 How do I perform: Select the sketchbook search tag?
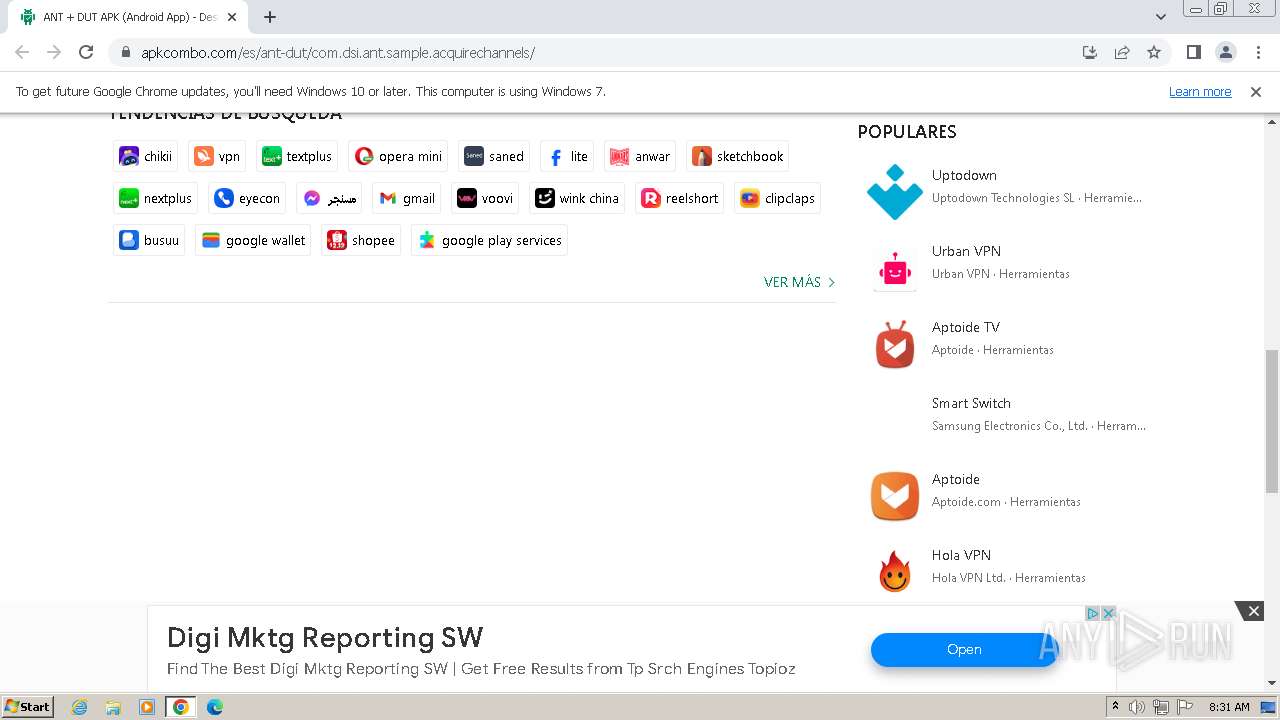click(738, 156)
